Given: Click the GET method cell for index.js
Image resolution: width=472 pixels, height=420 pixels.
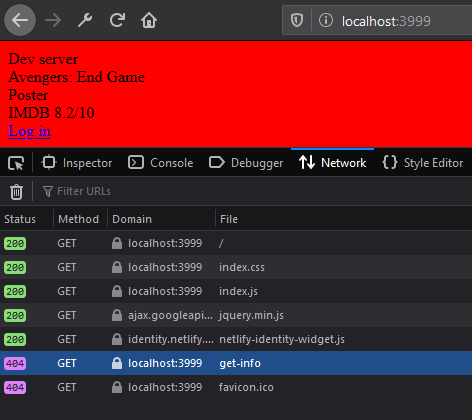Looking at the screenshot, I should pyautogui.click(x=67, y=291).
